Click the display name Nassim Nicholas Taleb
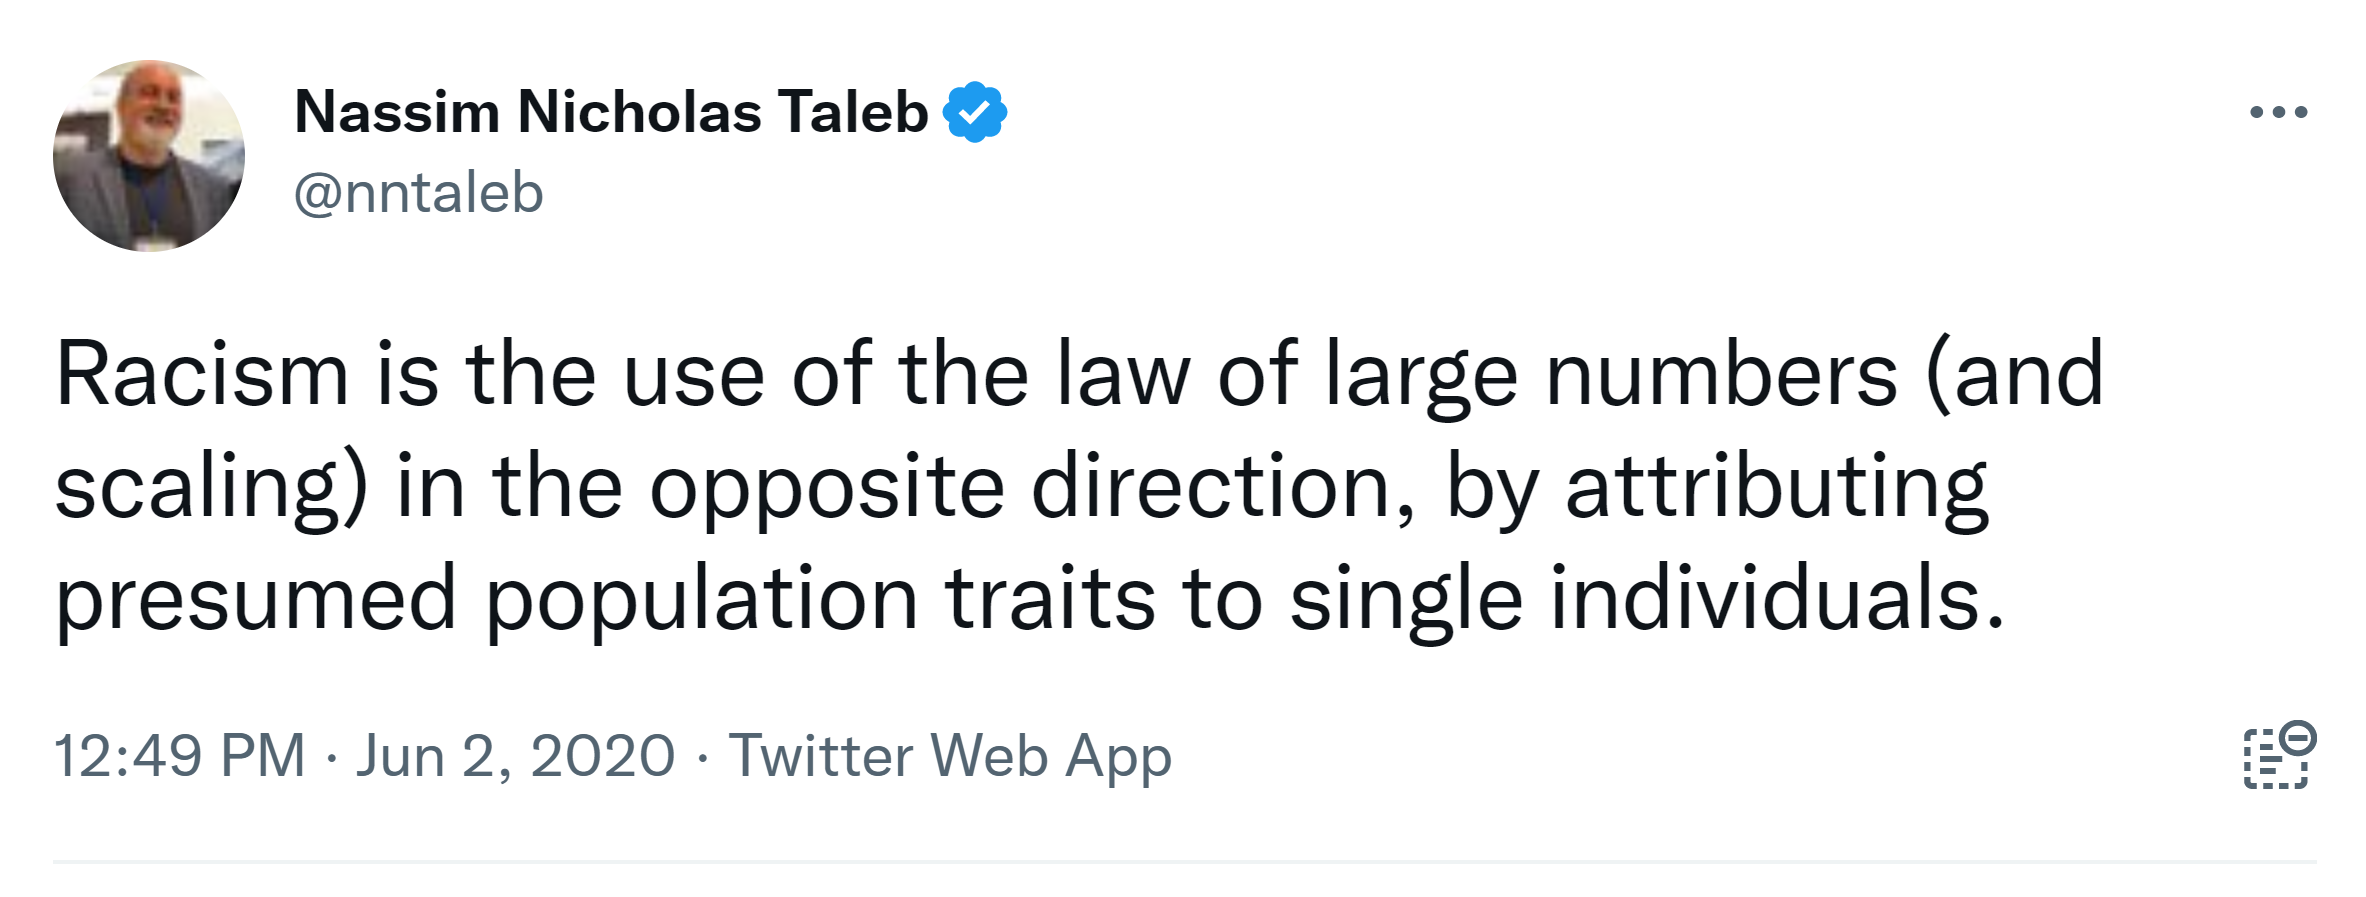Screen dimensions: 2366x897 [x=611, y=112]
